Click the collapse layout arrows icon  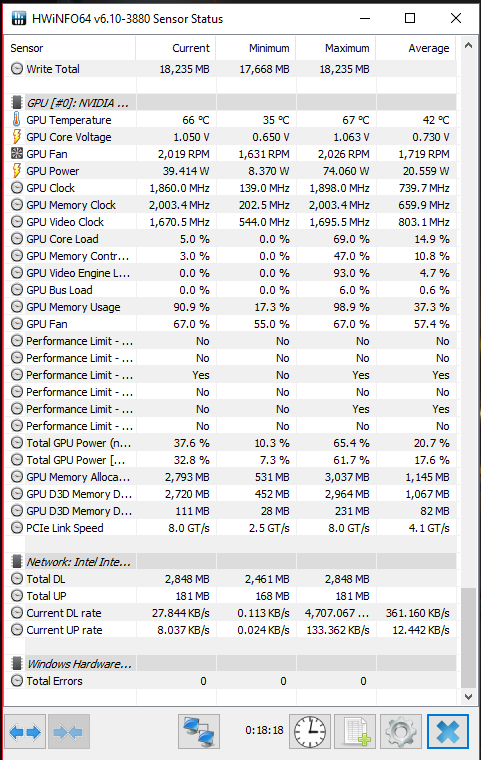point(68,732)
